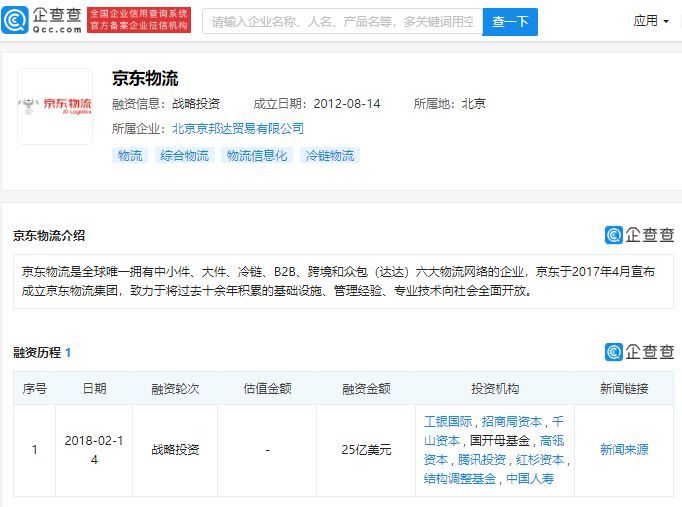The height and width of the screenshot is (507, 682).
Task: Select the 物流 tag
Action: (130, 156)
